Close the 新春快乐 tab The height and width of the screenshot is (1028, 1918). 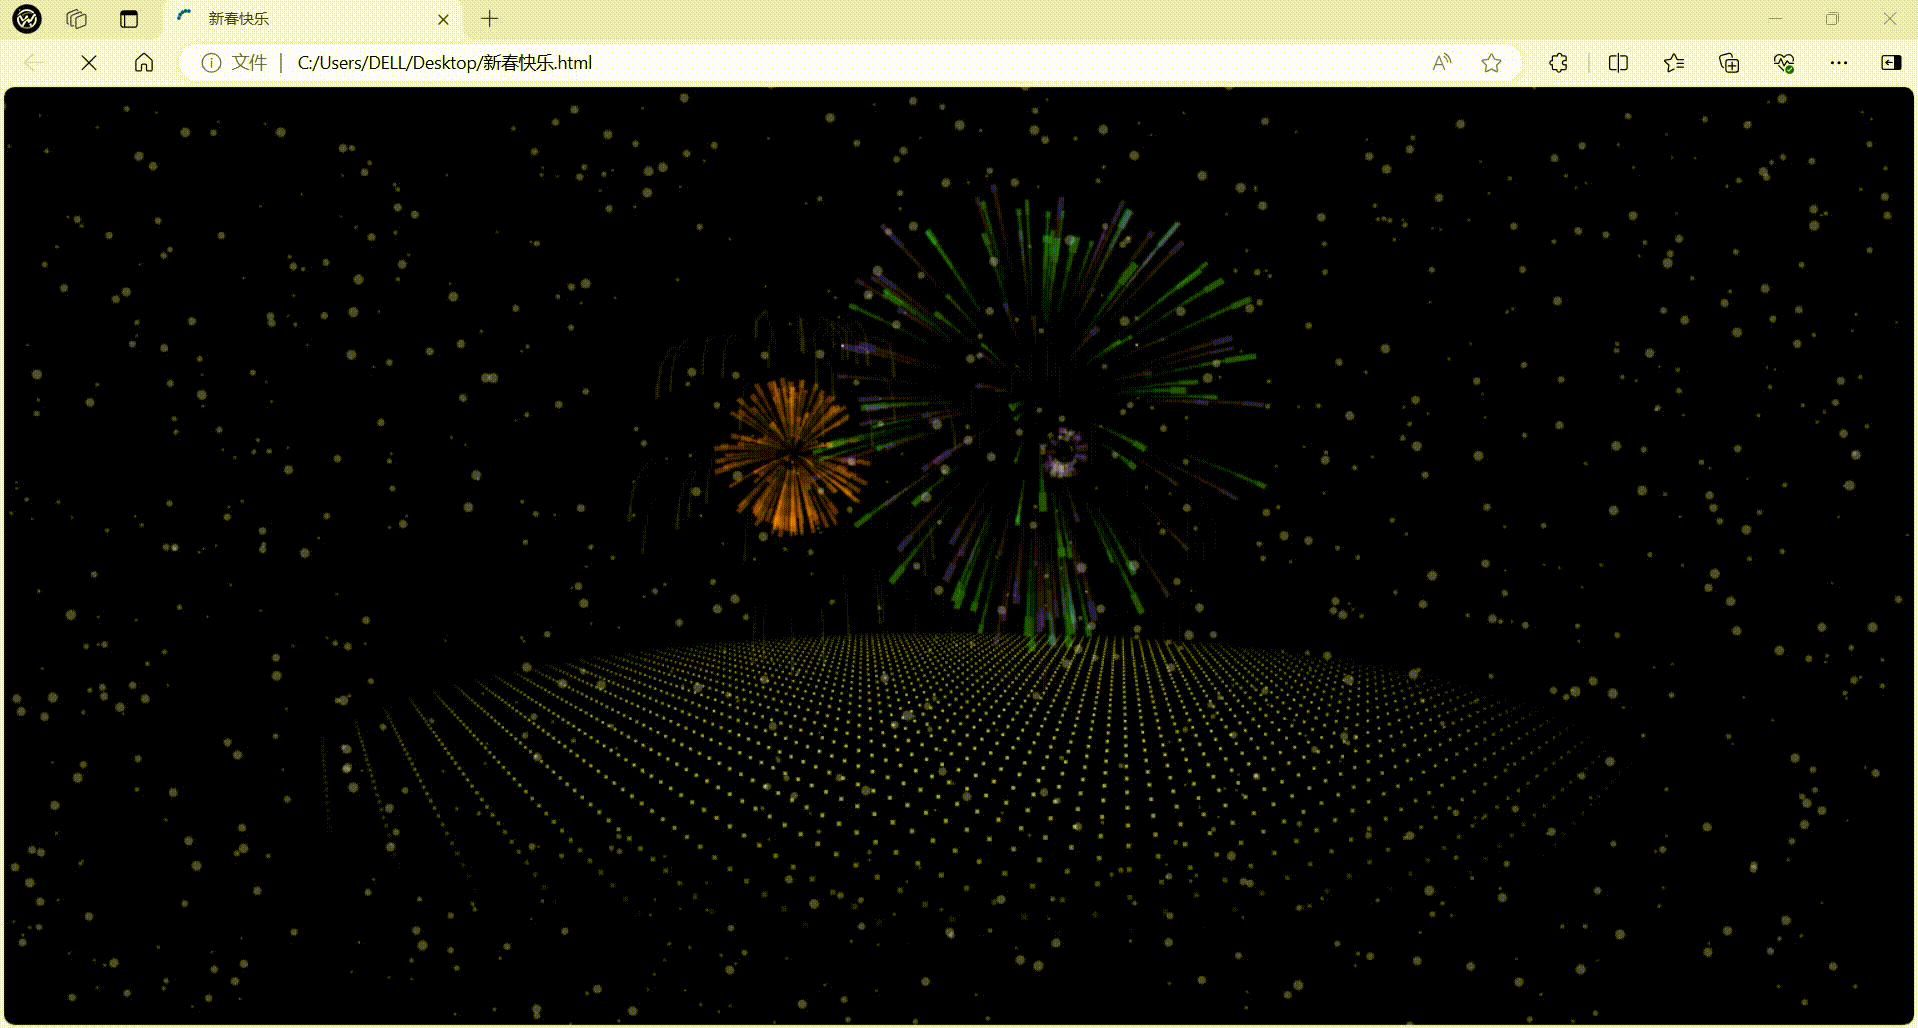(444, 19)
